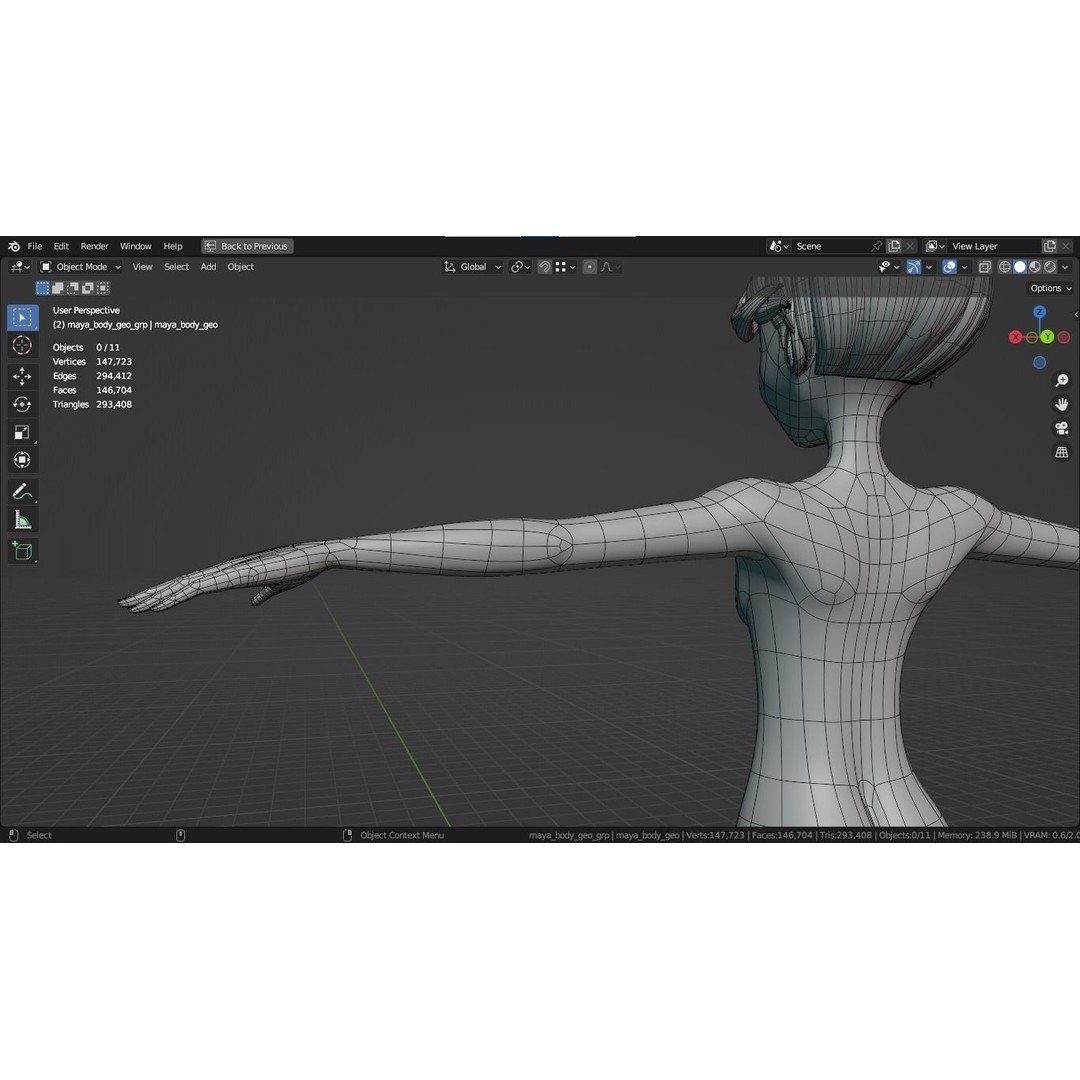Select the Select Box tool
This screenshot has height=1080, width=1080.
click(22, 318)
